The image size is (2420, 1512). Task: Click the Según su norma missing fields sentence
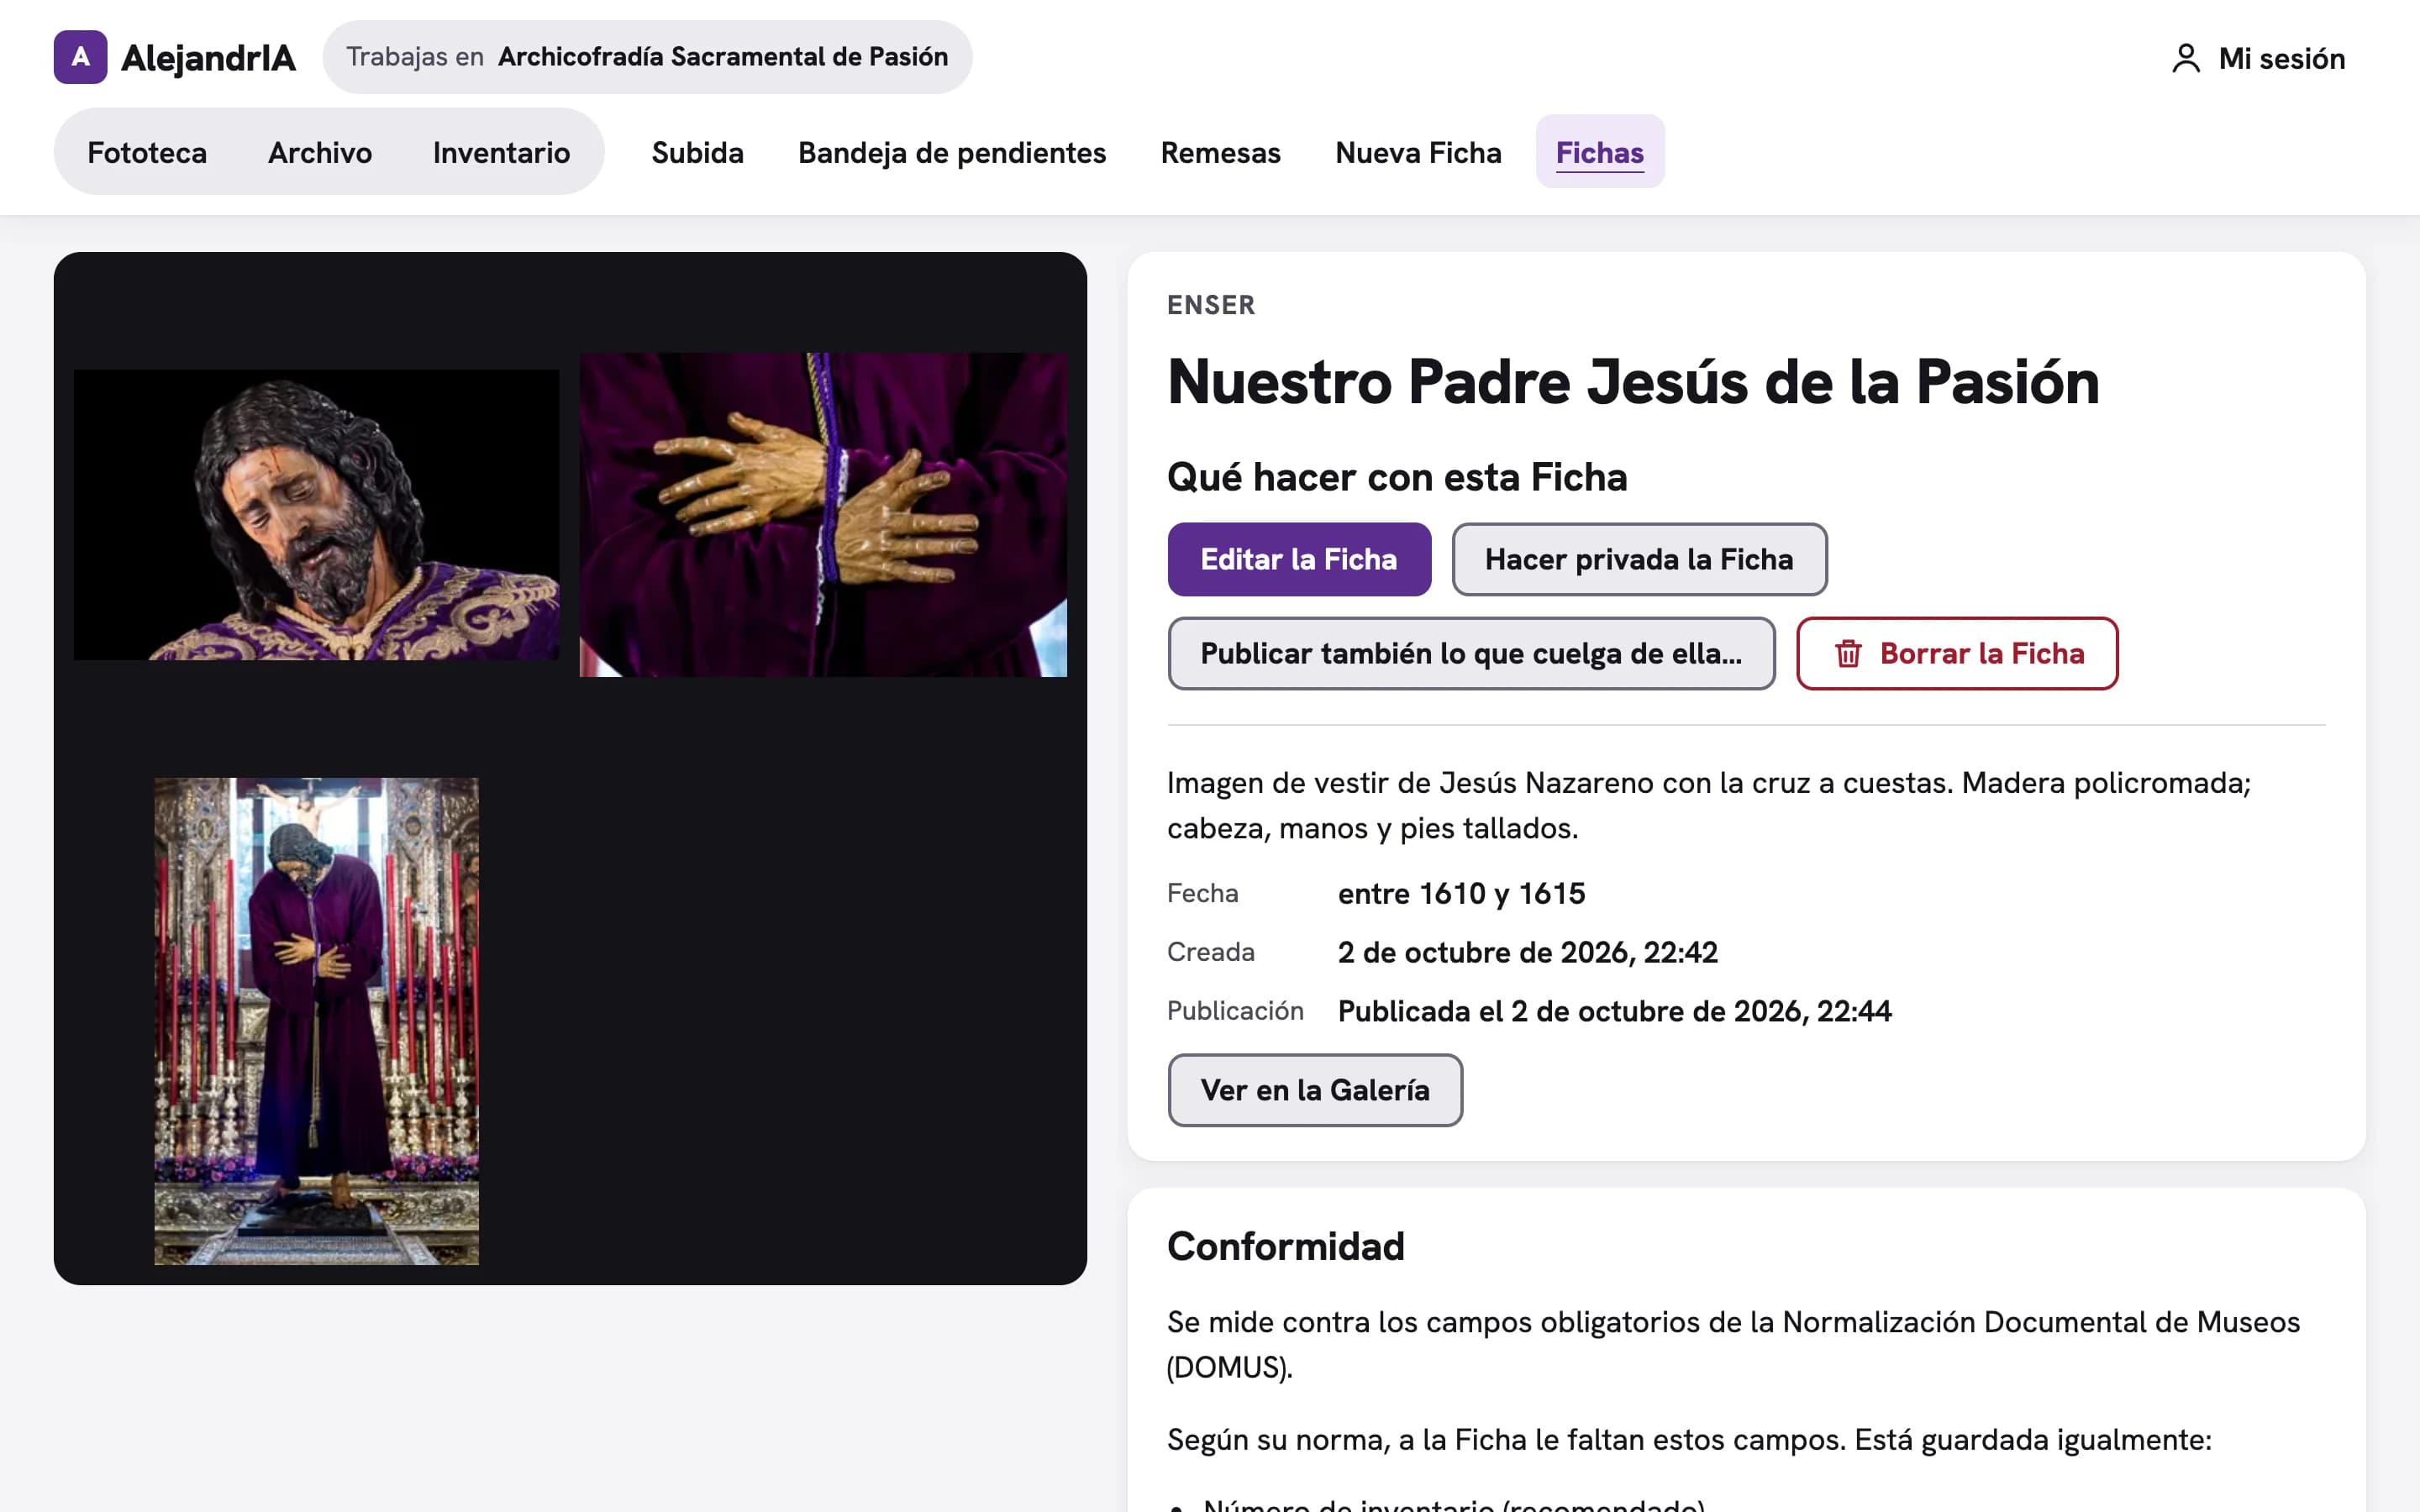tap(1689, 1439)
